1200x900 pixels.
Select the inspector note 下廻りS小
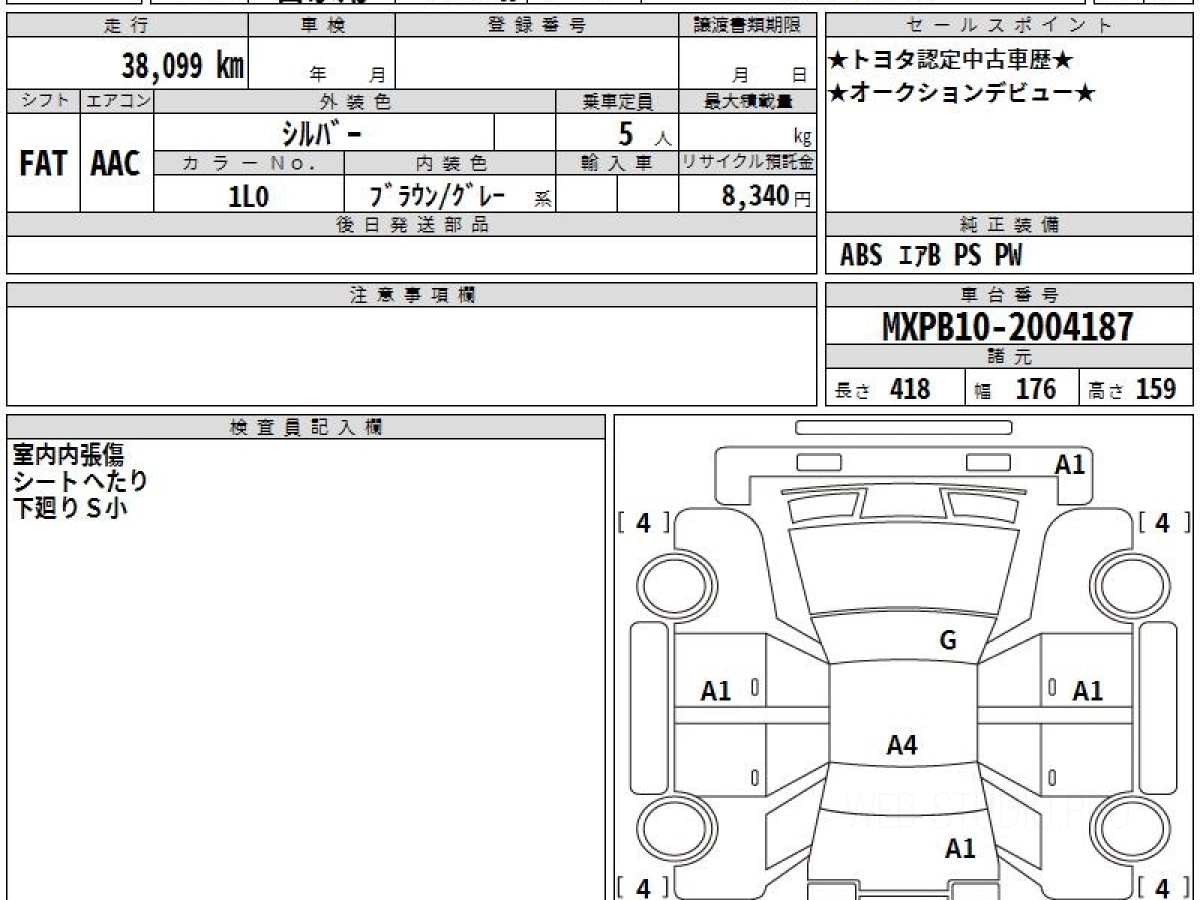click(70, 508)
